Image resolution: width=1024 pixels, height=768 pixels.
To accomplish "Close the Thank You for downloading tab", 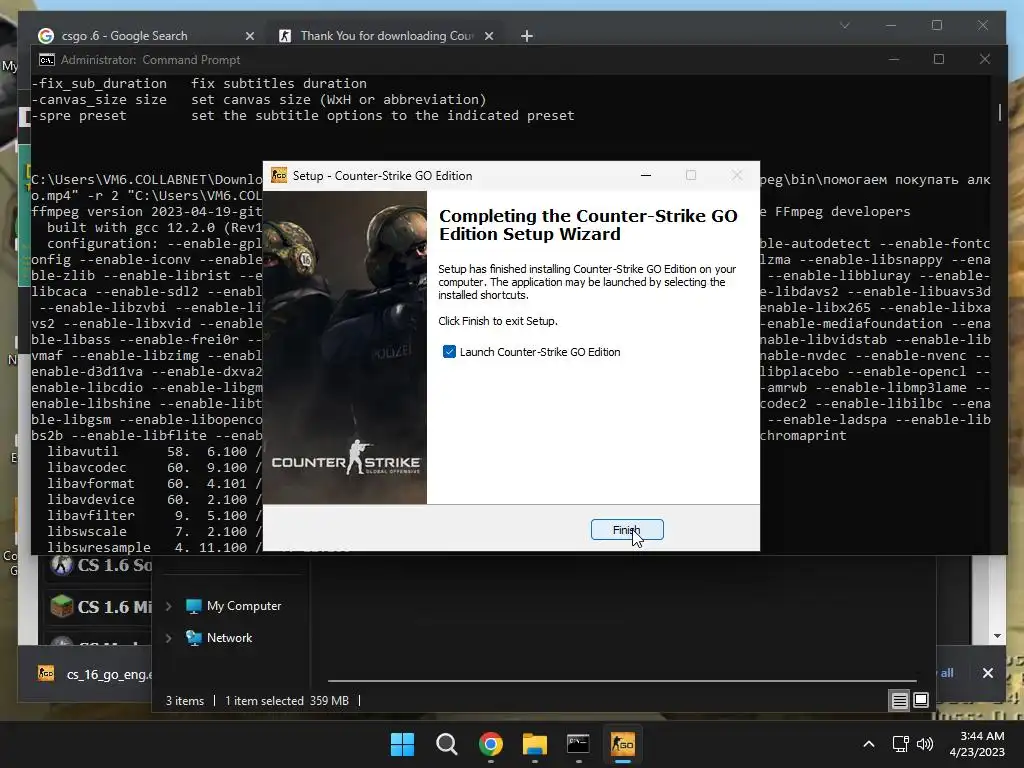I will 488,36.
